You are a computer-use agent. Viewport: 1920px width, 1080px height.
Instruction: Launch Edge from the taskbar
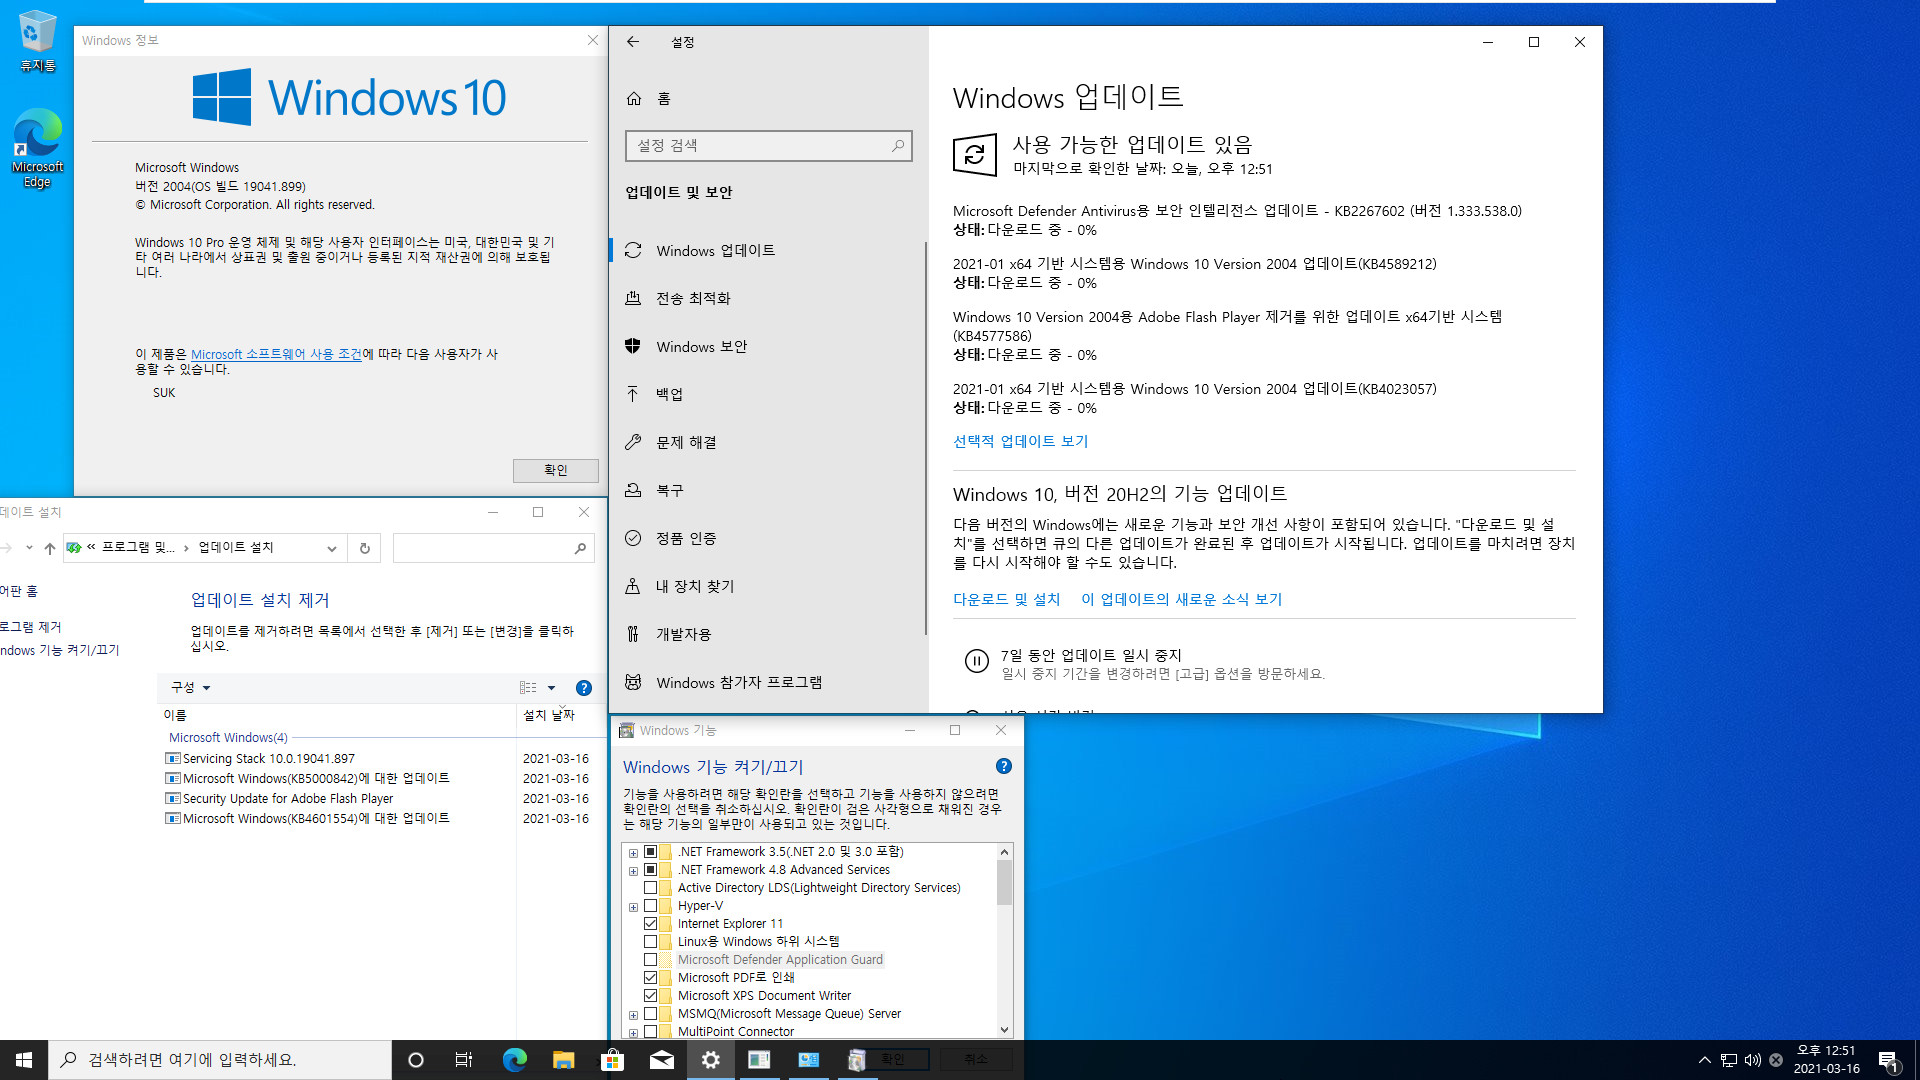(514, 1060)
